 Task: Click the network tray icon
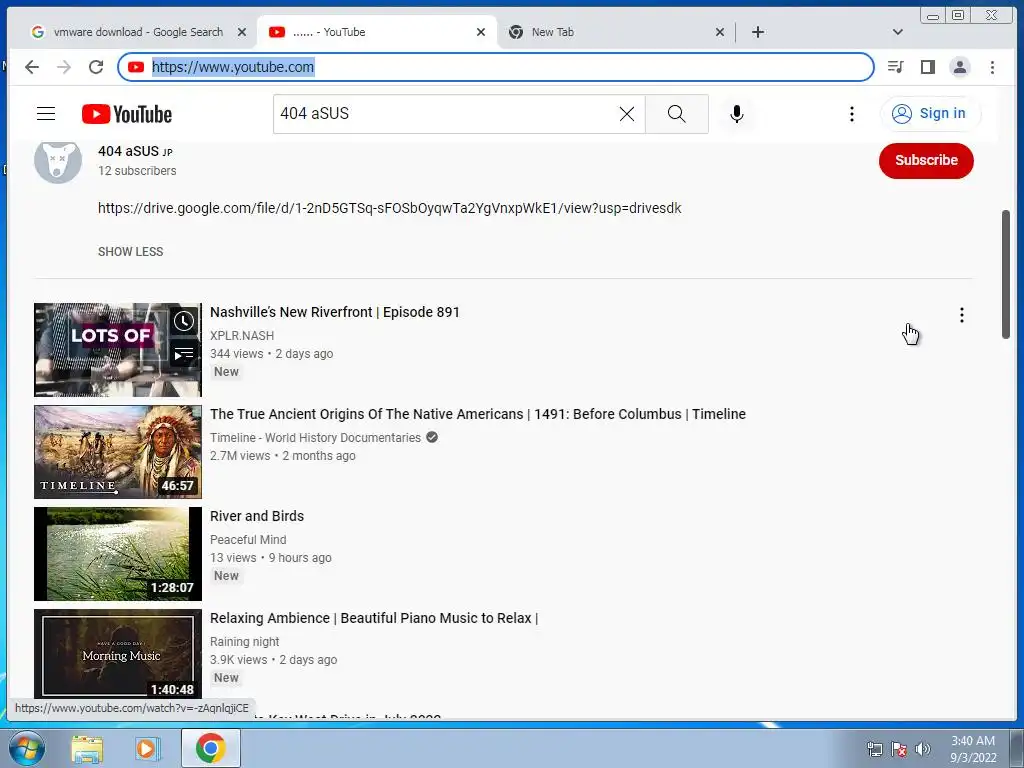pos(874,749)
